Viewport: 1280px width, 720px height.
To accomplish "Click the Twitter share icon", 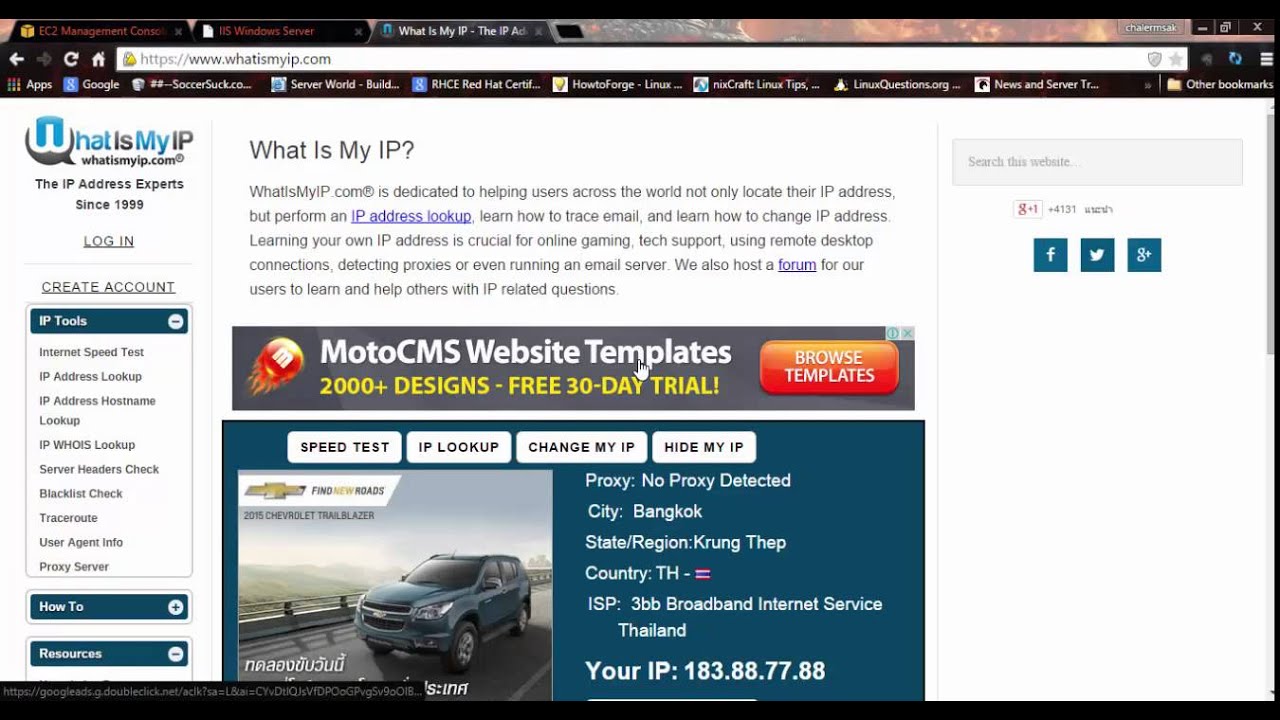I will click(x=1097, y=255).
